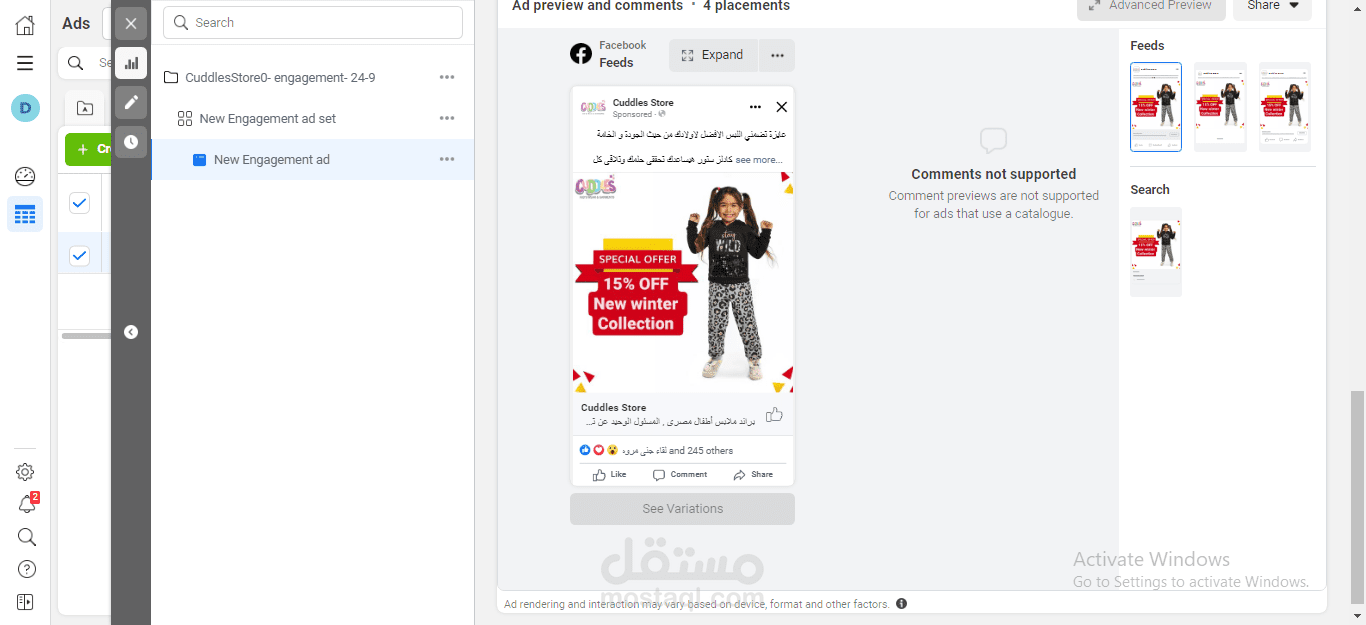Click Advanced Preview button

[x=1151, y=5]
